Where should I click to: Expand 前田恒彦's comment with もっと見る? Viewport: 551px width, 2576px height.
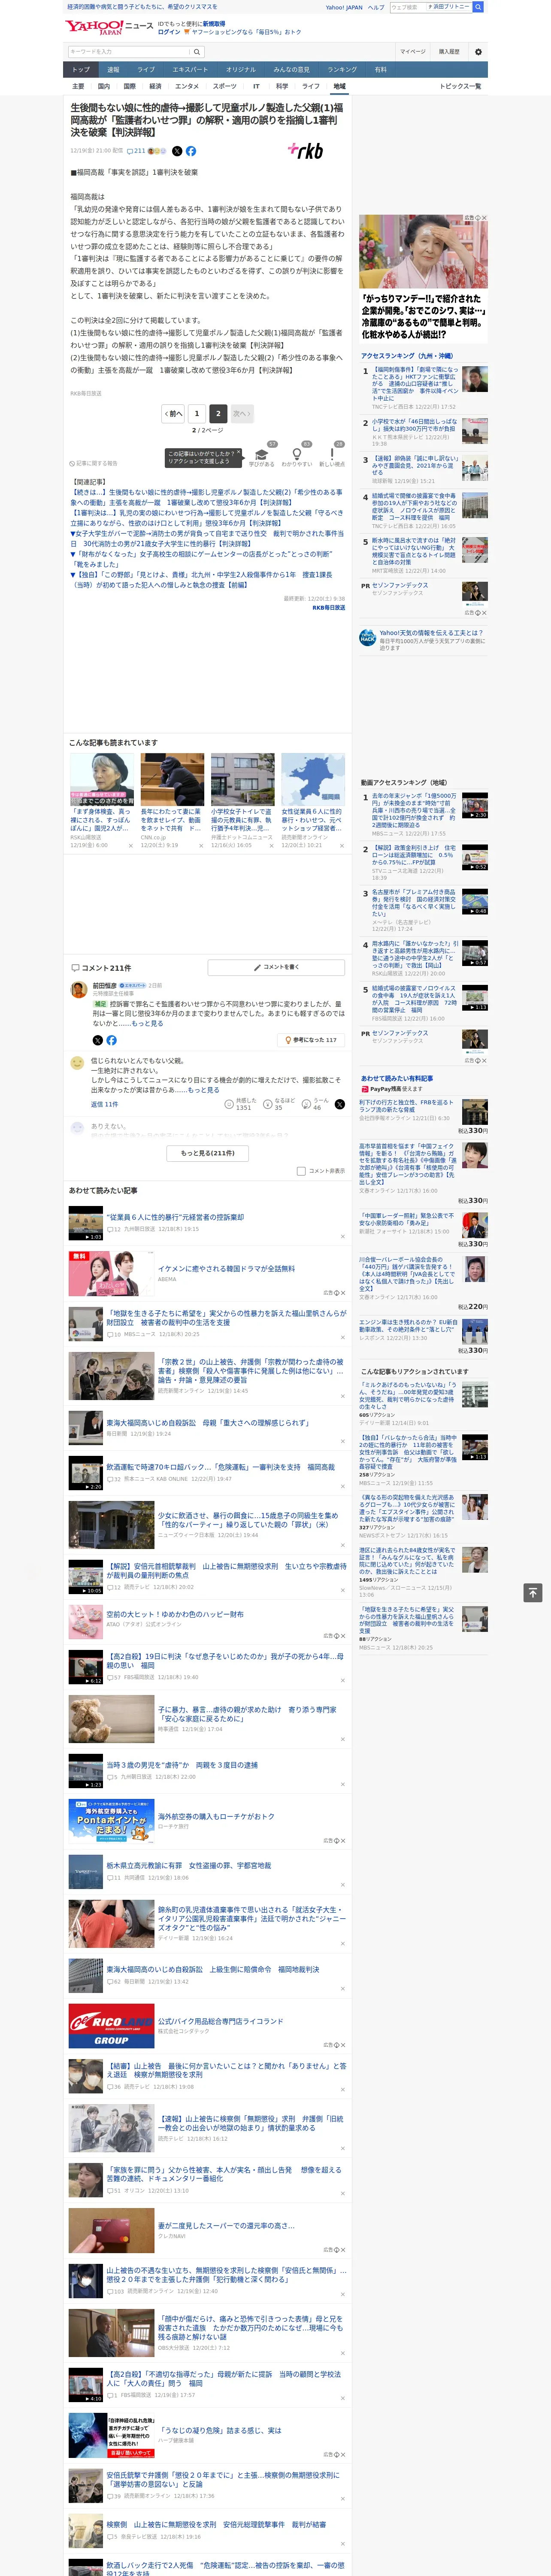[x=147, y=1023]
